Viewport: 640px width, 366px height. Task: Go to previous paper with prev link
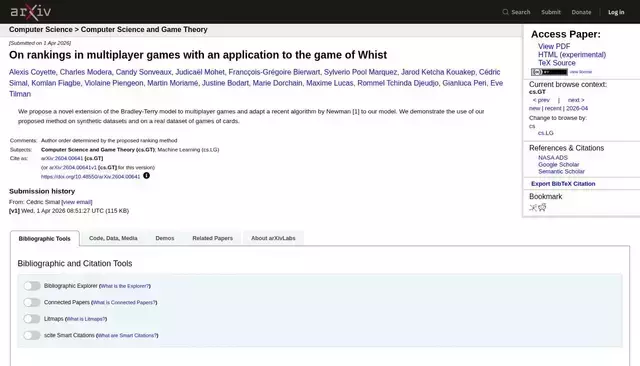pyautogui.click(x=541, y=100)
